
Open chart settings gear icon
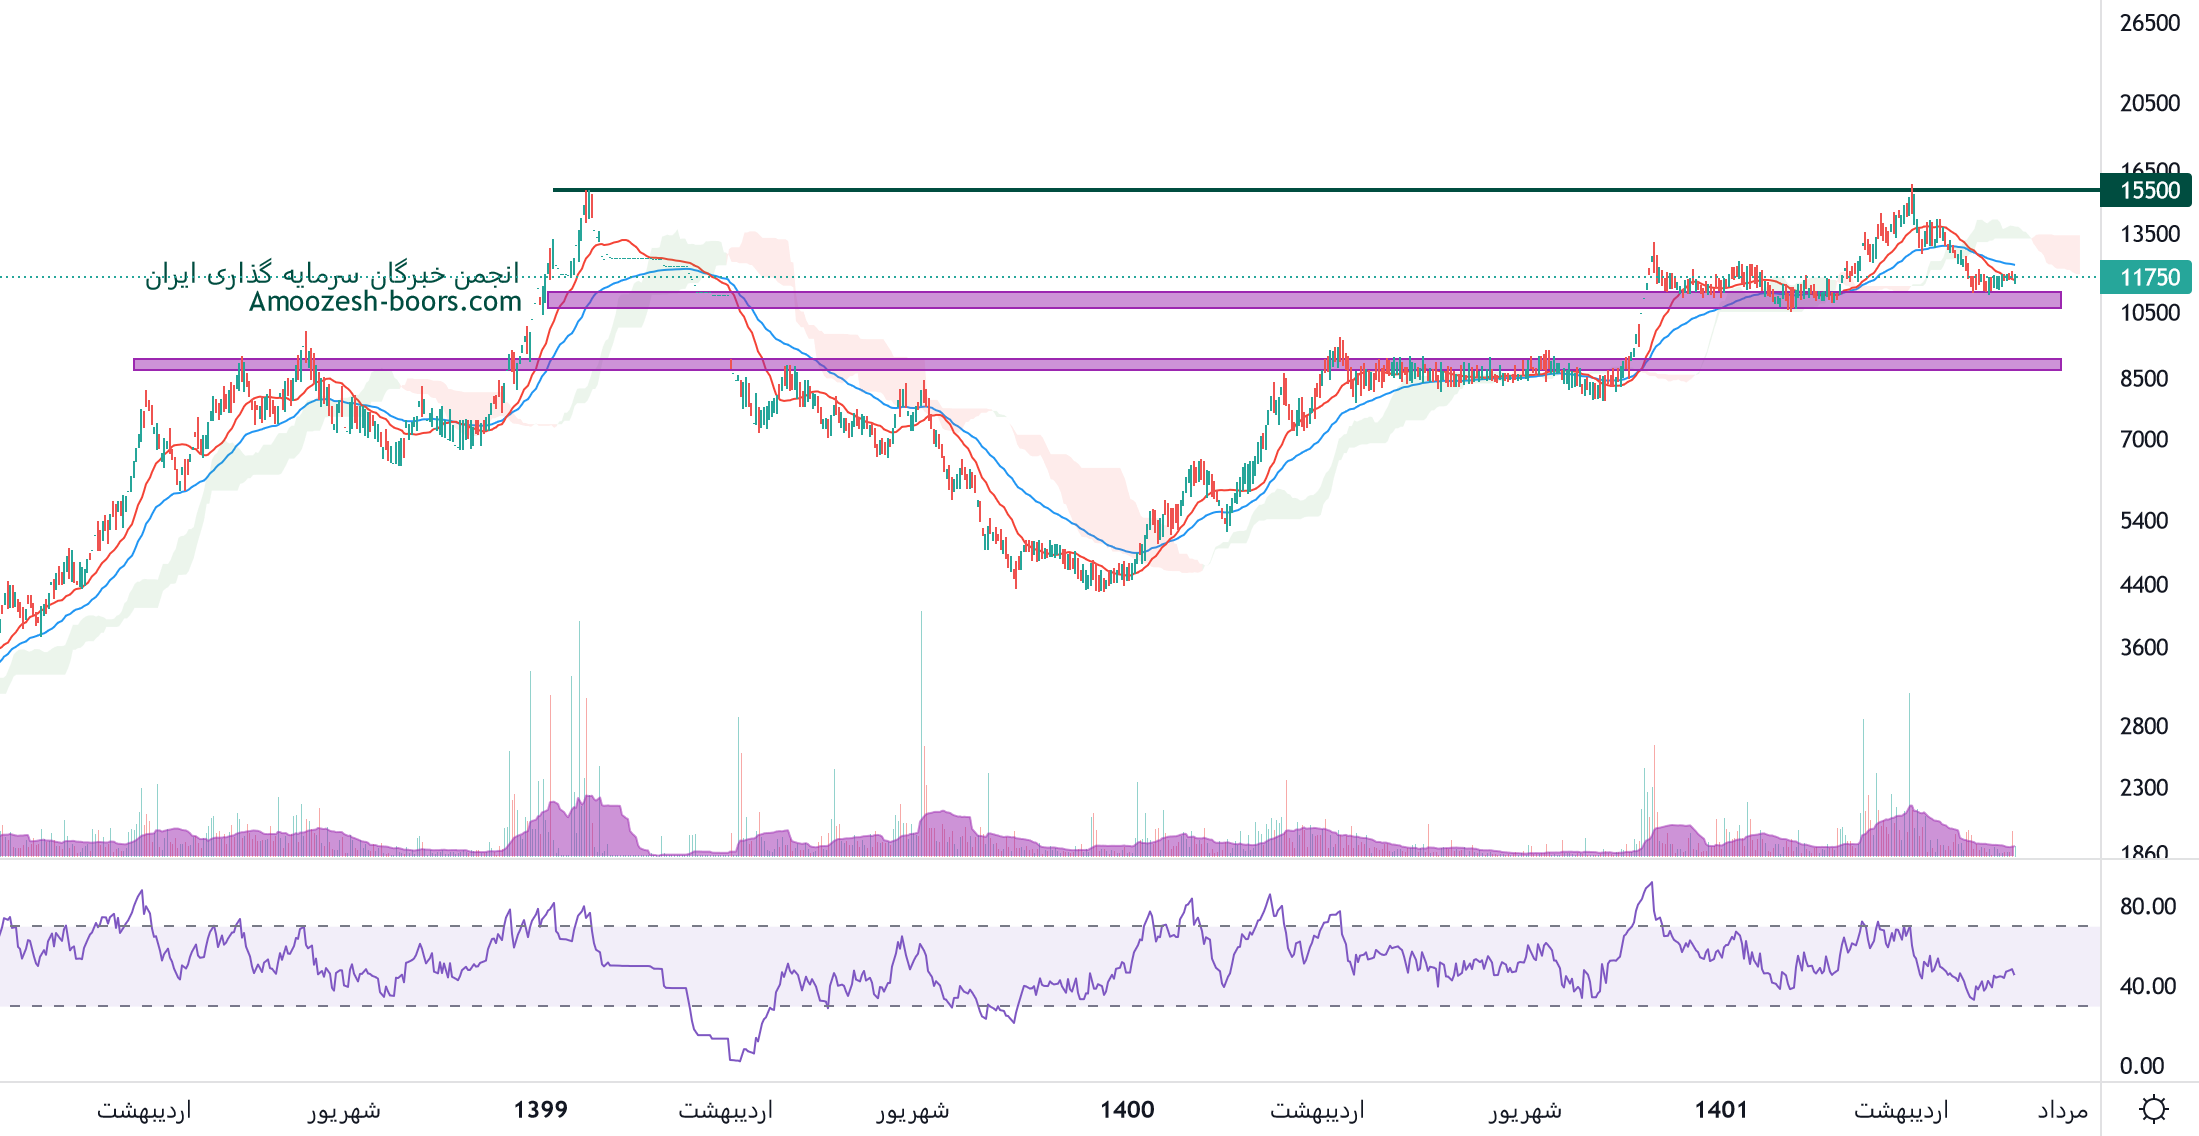[x=2153, y=1109]
